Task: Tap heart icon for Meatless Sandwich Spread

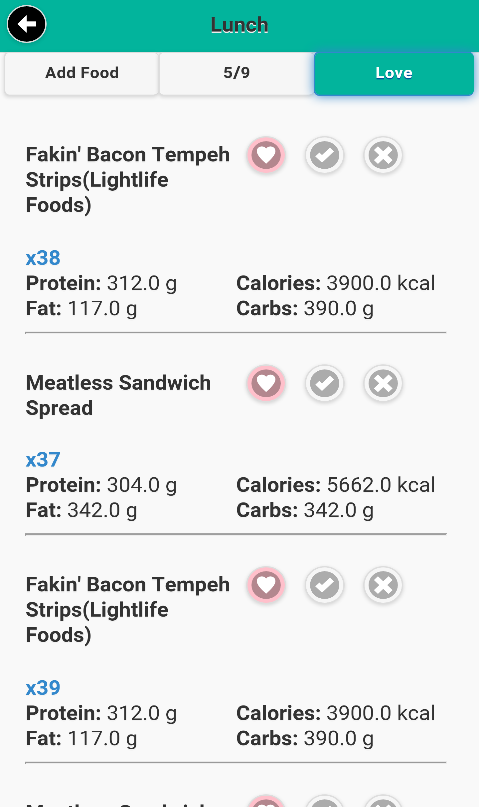Action: 266,383
